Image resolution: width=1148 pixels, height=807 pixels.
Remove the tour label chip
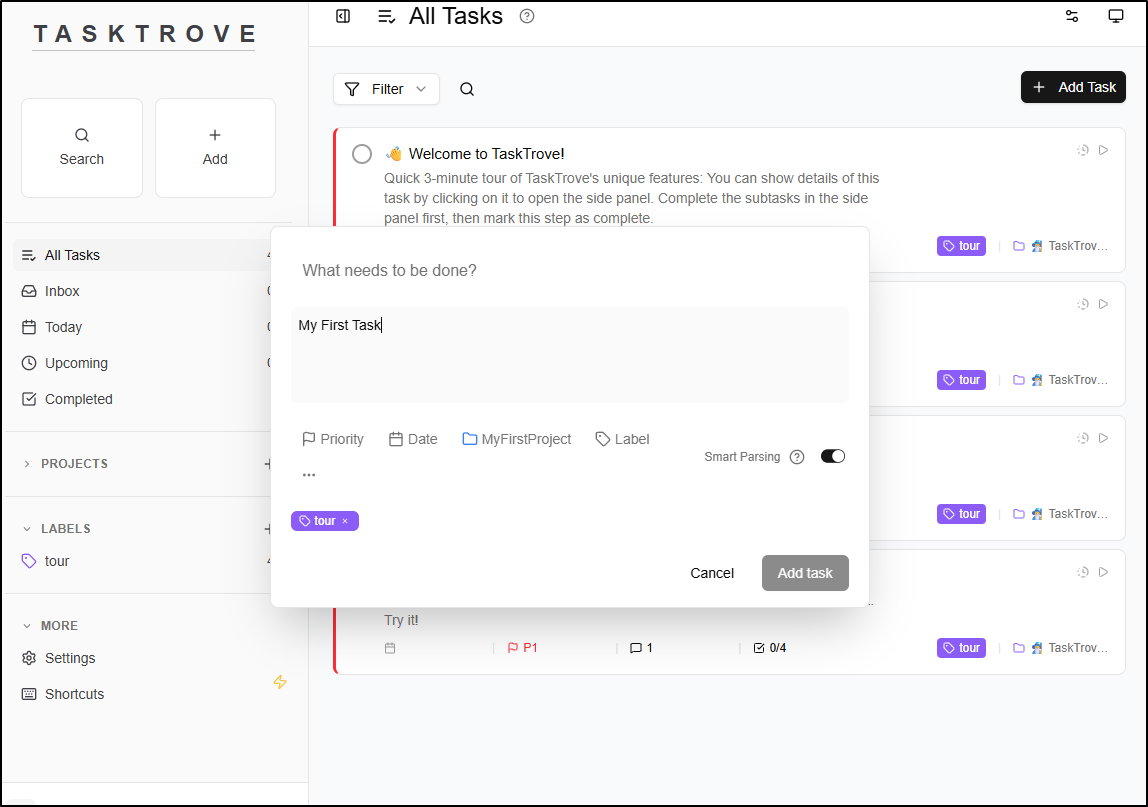coord(345,521)
